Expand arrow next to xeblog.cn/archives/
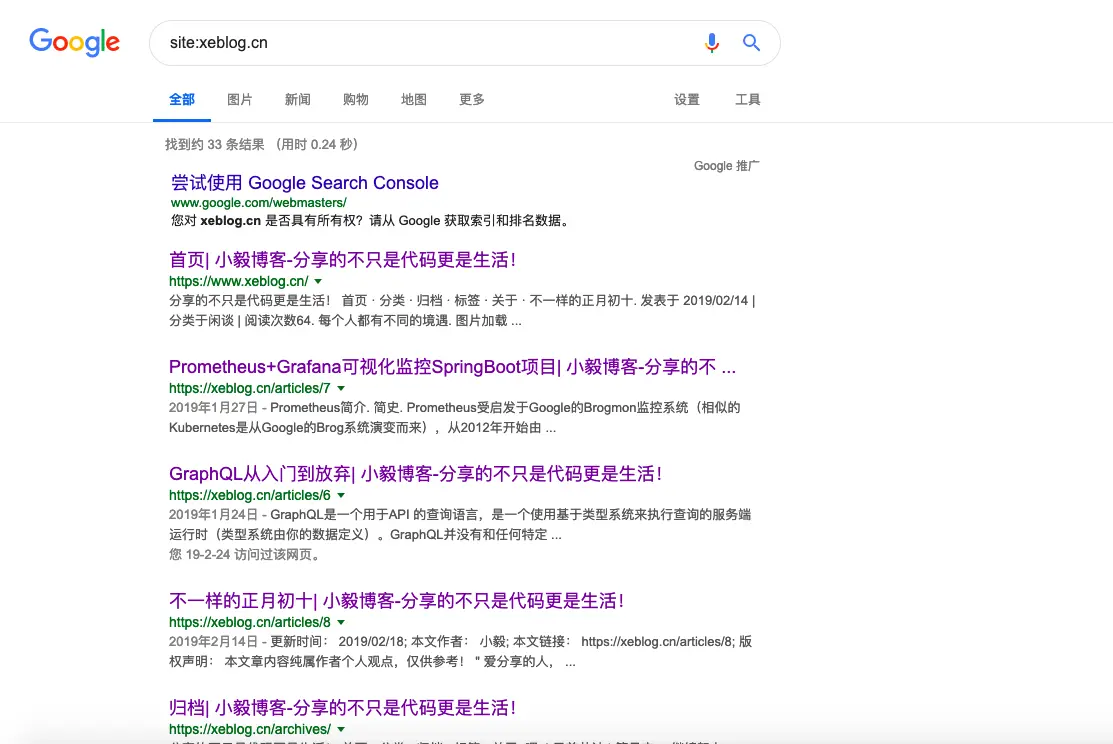 pos(341,730)
